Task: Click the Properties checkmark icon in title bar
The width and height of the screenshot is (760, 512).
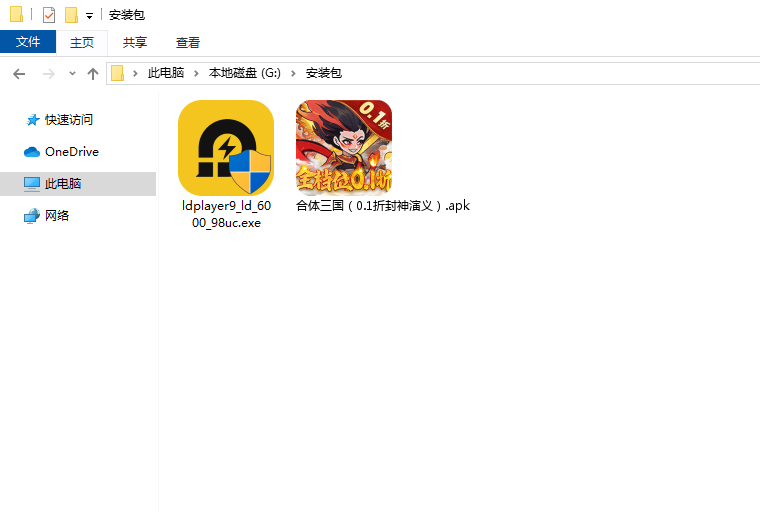Action: [49, 15]
